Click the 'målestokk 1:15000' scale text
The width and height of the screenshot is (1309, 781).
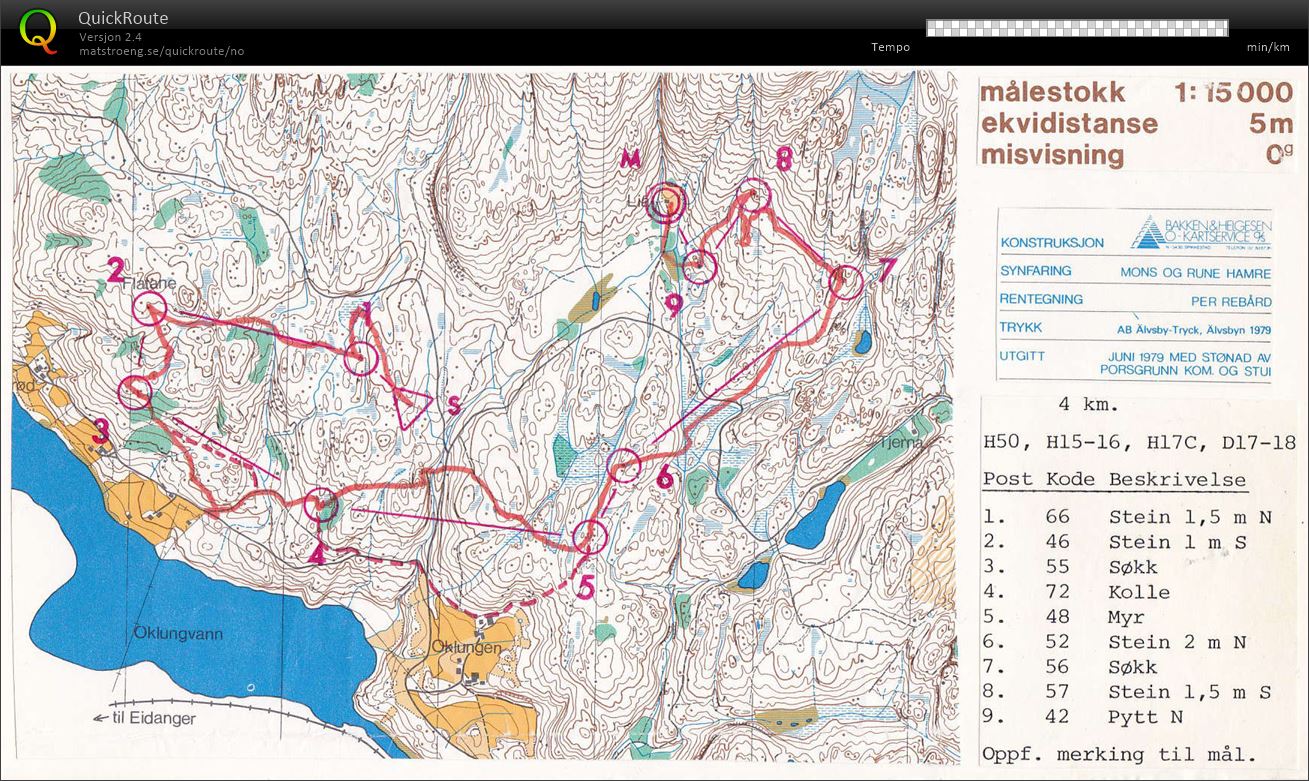click(x=1136, y=93)
